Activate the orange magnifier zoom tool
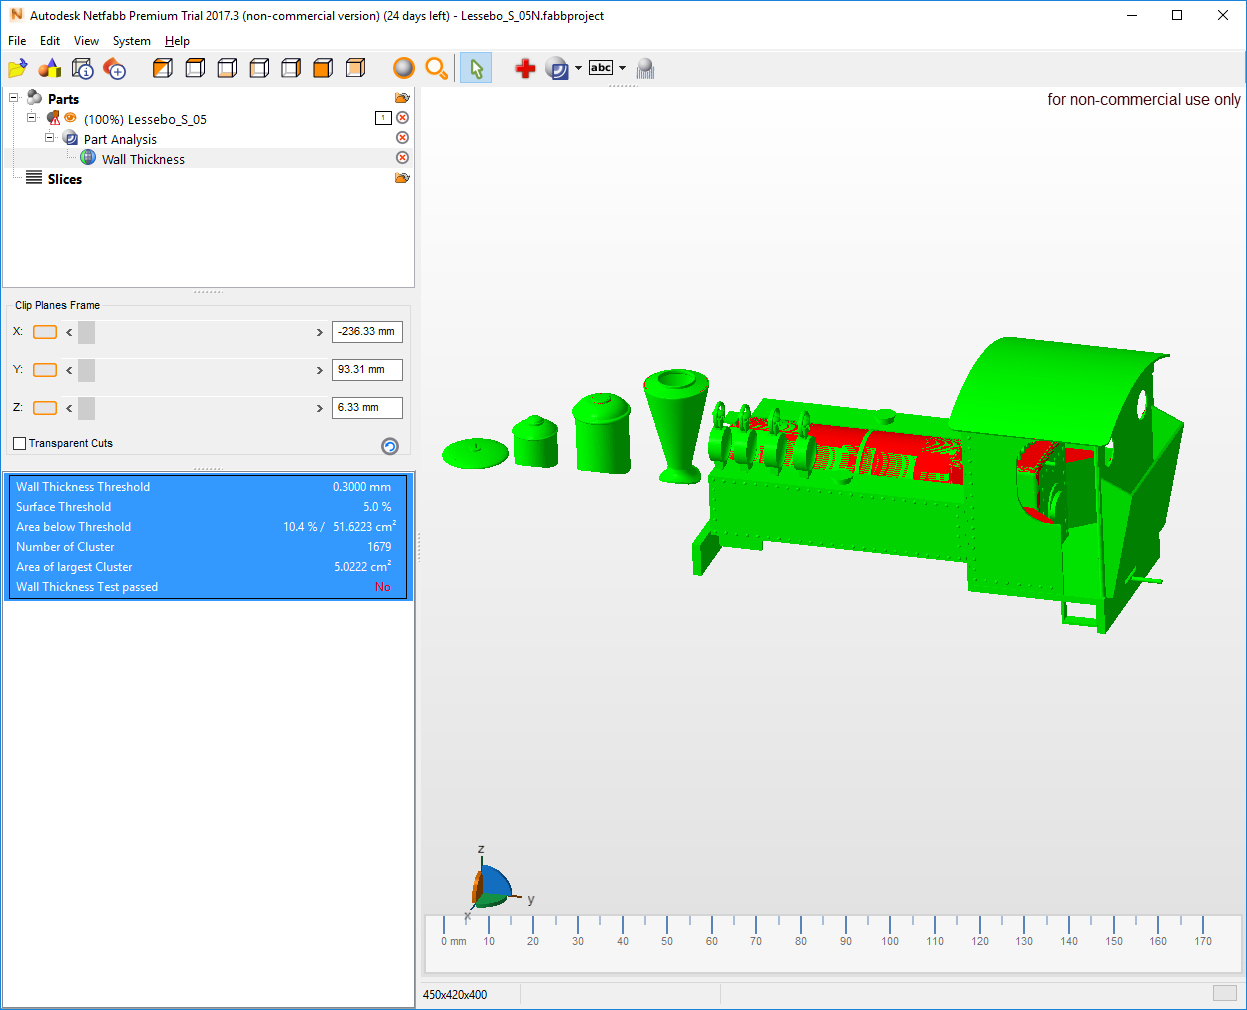Image resolution: width=1247 pixels, height=1010 pixels. click(x=436, y=68)
